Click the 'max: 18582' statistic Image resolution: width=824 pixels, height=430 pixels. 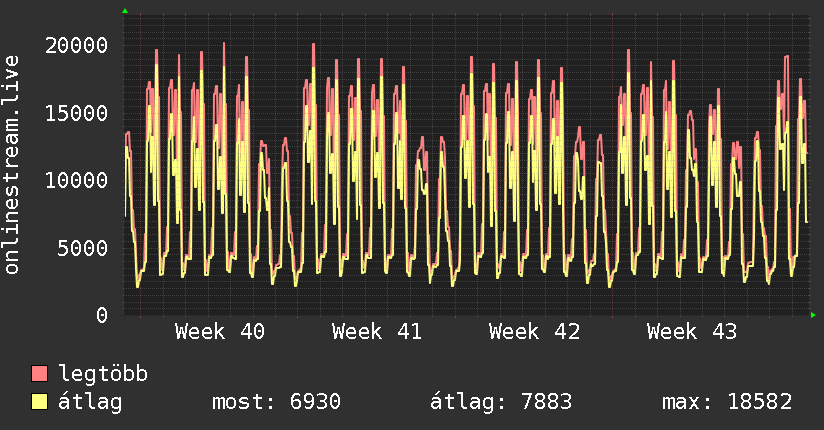[x=727, y=402]
